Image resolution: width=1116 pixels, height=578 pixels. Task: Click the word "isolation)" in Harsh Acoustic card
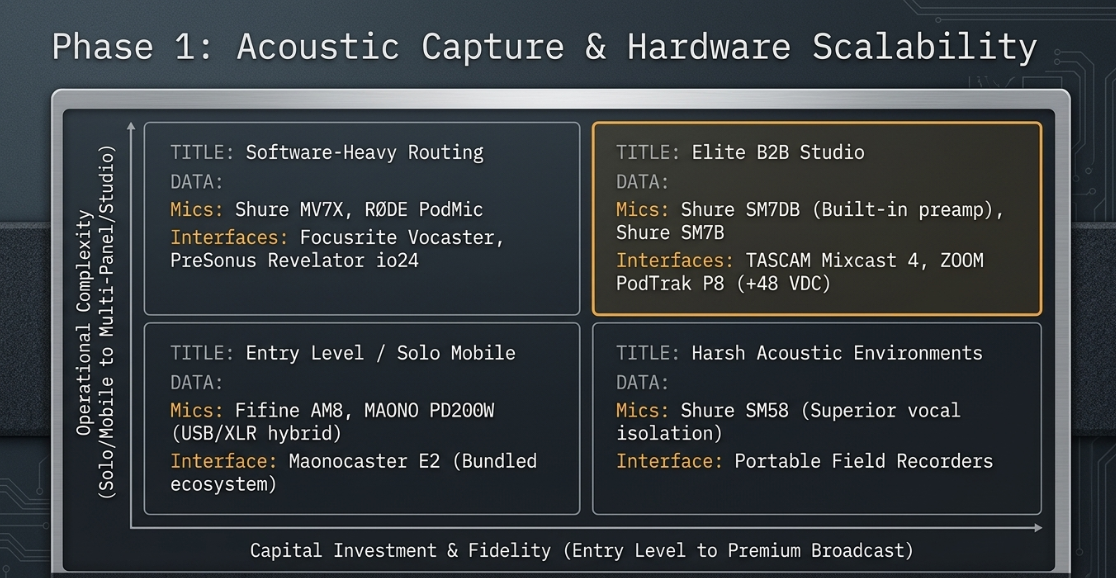(670, 434)
